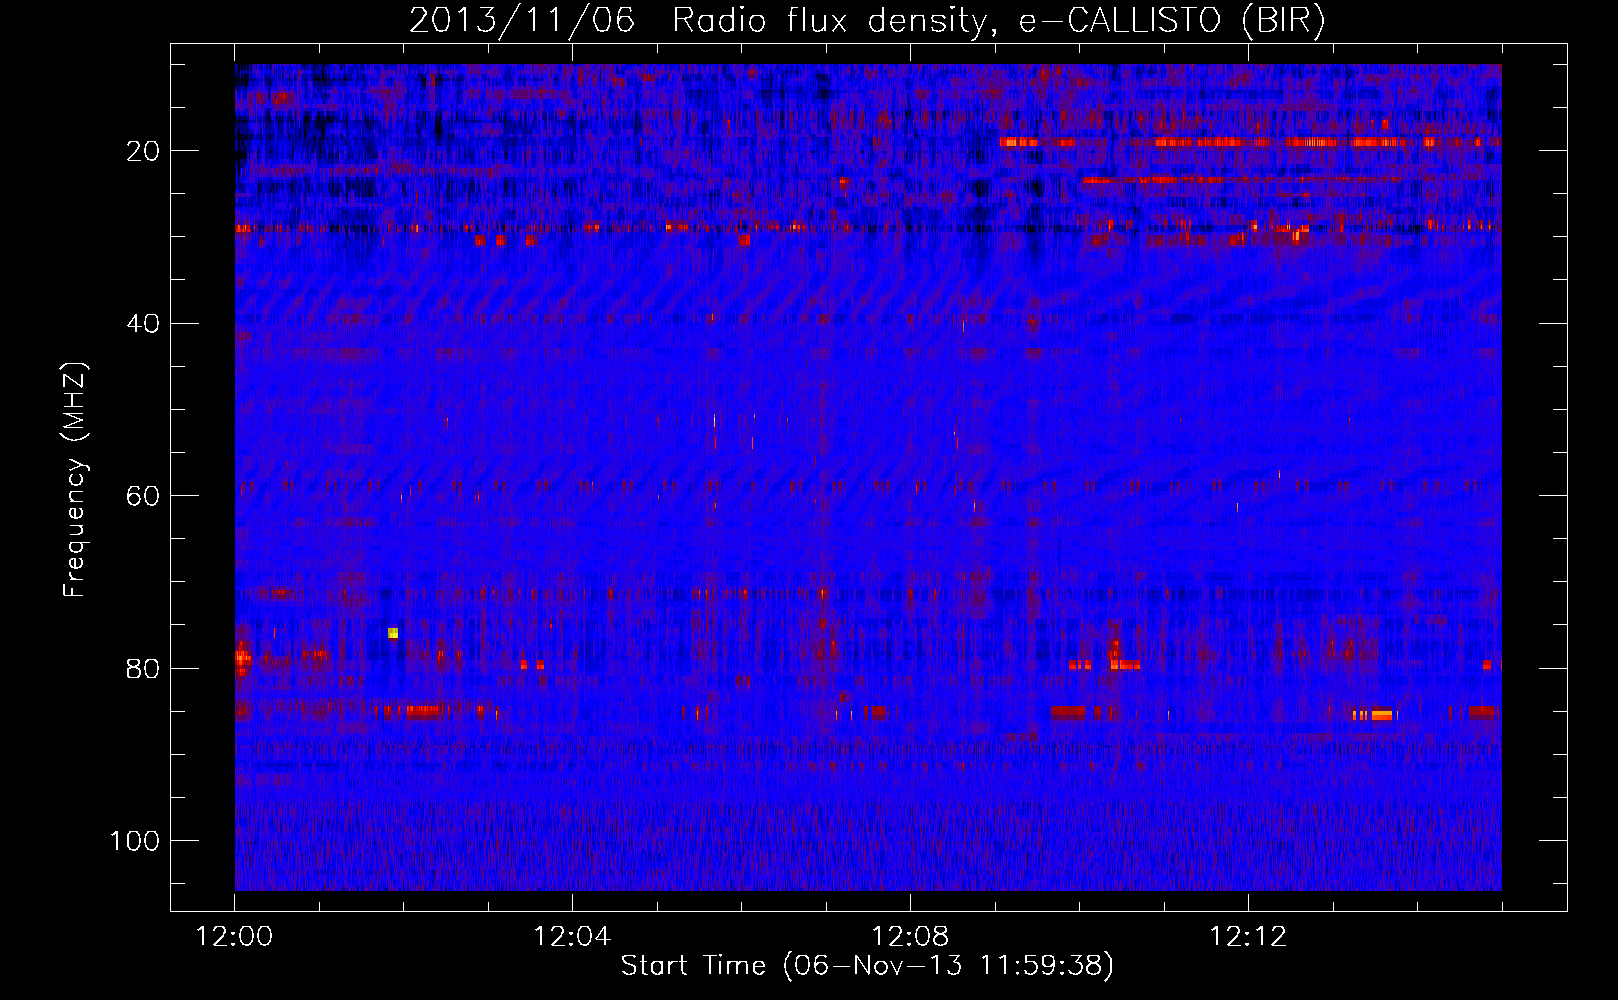Click the '40' frequency tick label
Image resolution: width=1618 pixels, height=1000 pixels.
(x=143, y=323)
